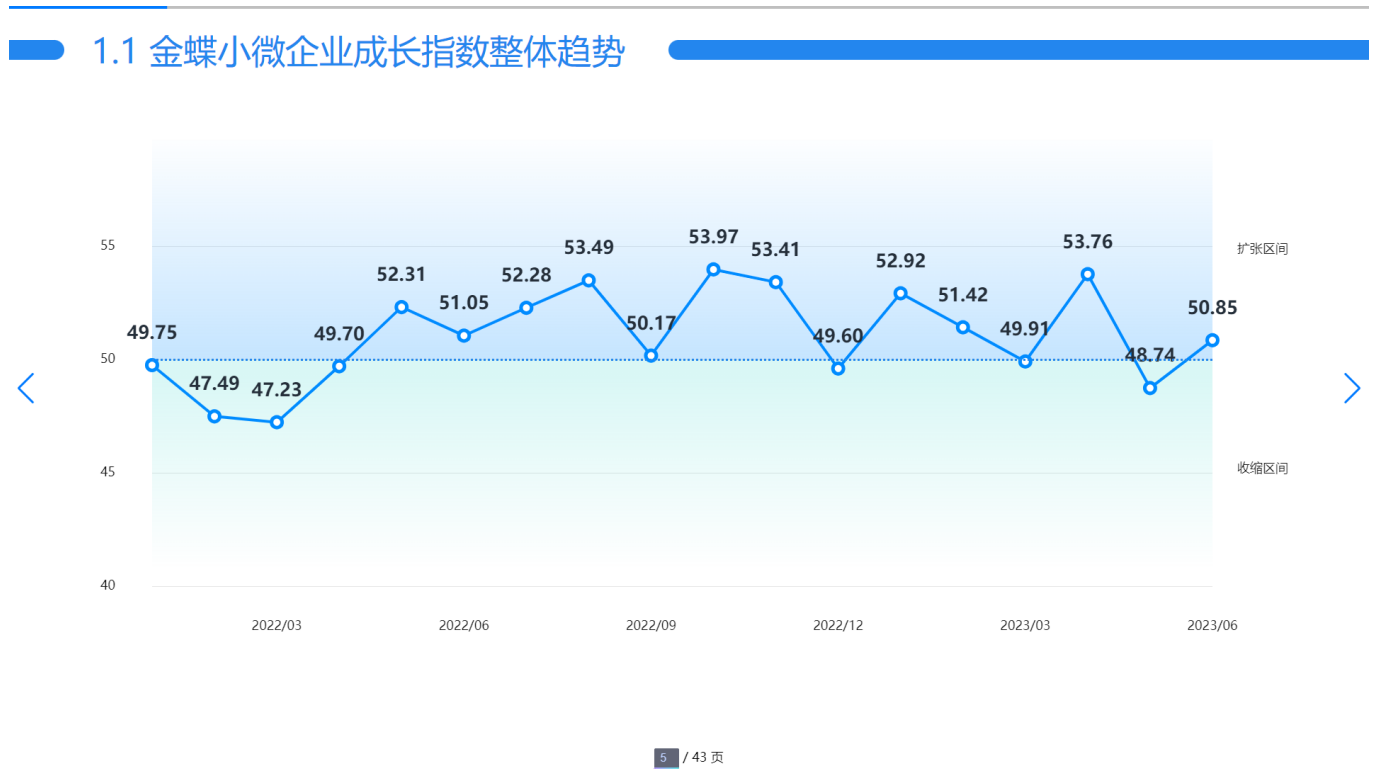This screenshot has width=1377, height=777.
Task: Click the y-axis value 40
Action: coord(108,585)
